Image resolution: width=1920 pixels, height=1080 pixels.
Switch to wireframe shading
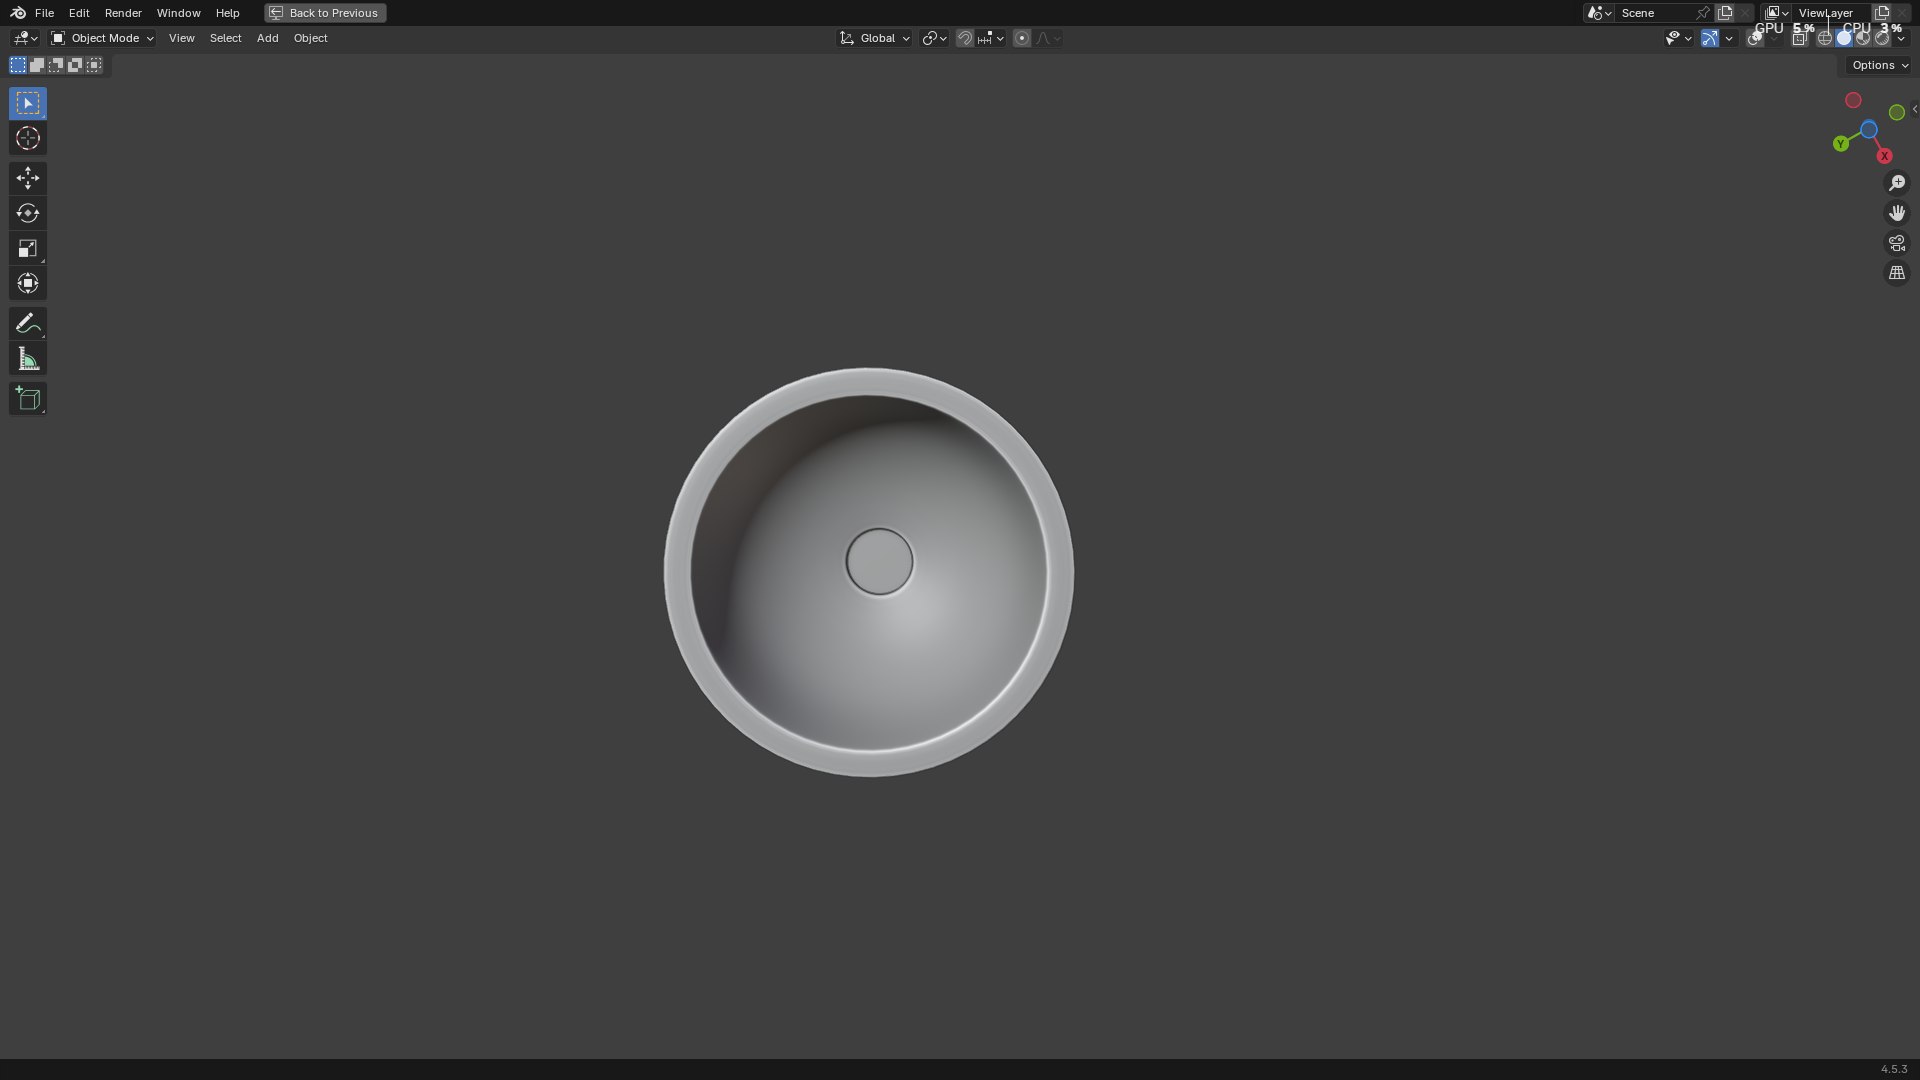(1825, 38)
